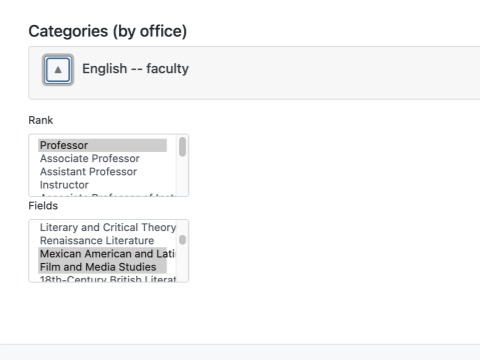
Task: Select Literary and Critical Theory field
Action: point(107,227)
